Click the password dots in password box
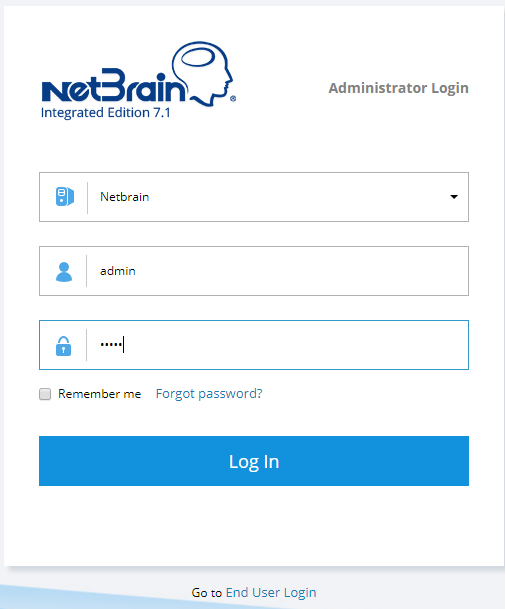Image resolution: width=506 pixels, height=609 pixels. (111, 345)
